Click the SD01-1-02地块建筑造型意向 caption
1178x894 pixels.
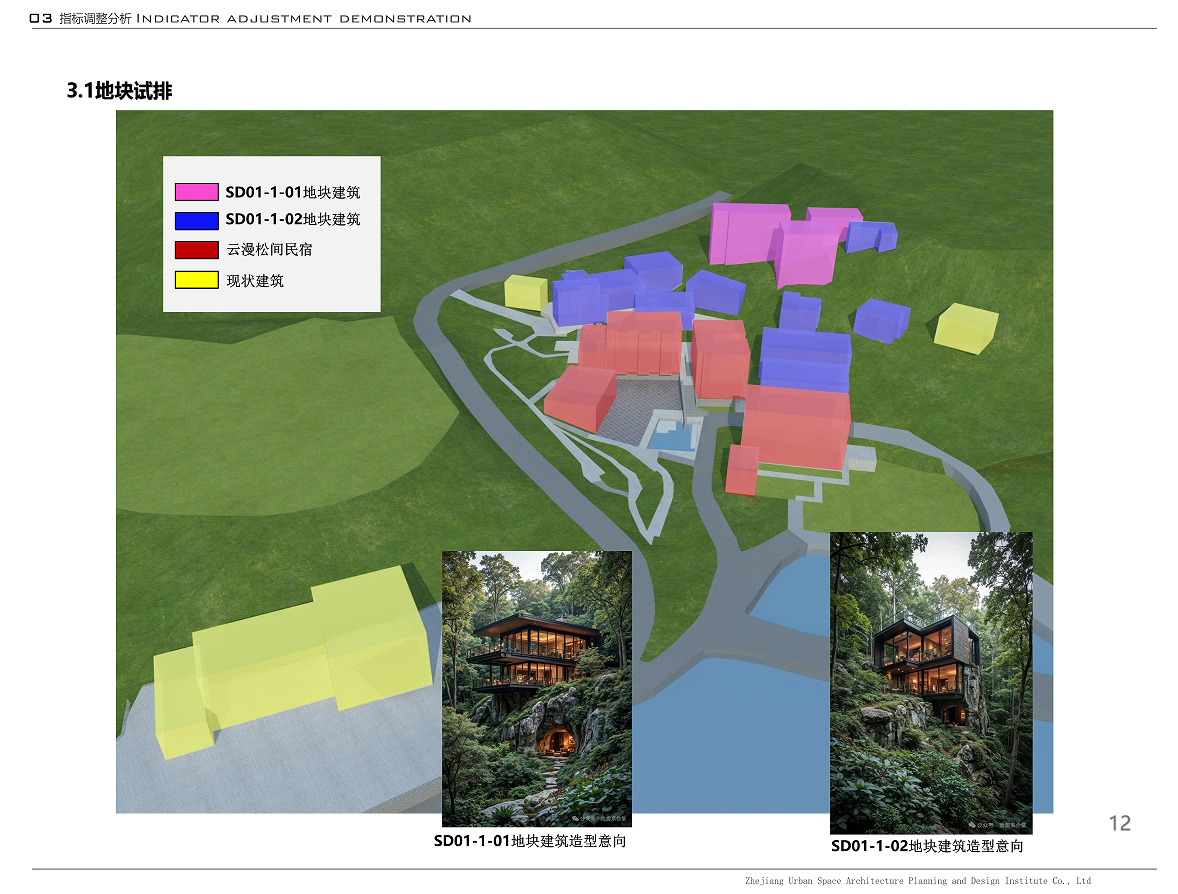(x=927, y=846)
